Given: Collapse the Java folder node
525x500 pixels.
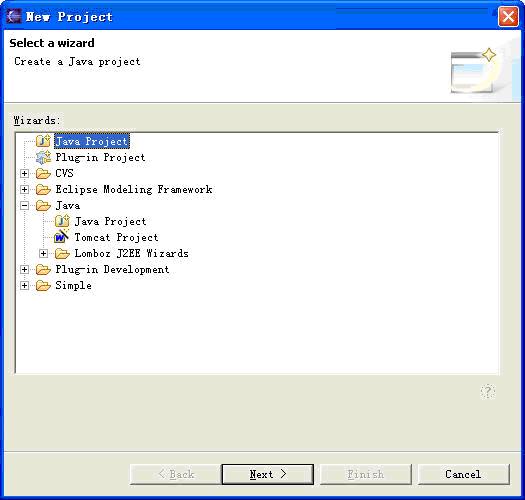Looking at the screenshot, I should pyautogui.click(x=24, y=205).
